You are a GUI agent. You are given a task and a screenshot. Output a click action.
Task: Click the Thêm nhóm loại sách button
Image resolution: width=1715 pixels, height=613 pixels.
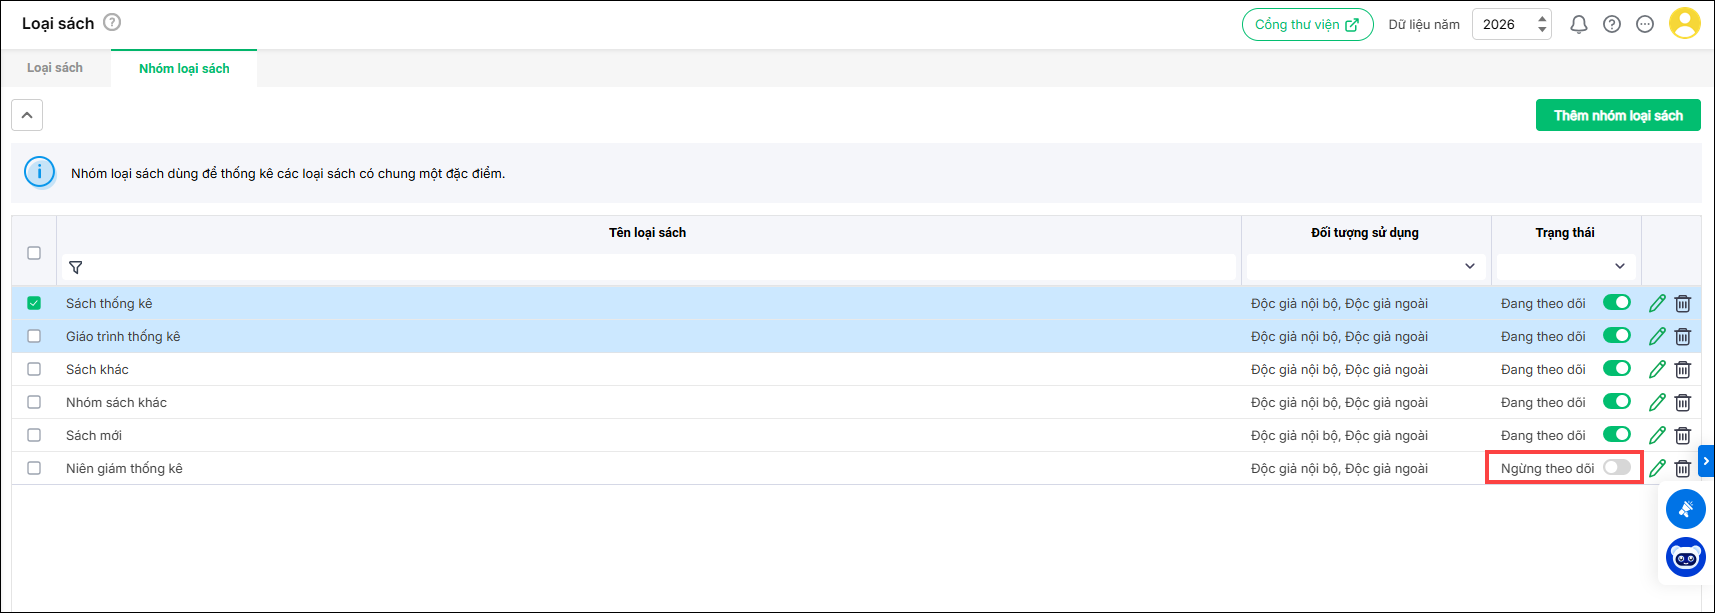coord(1617,115)
